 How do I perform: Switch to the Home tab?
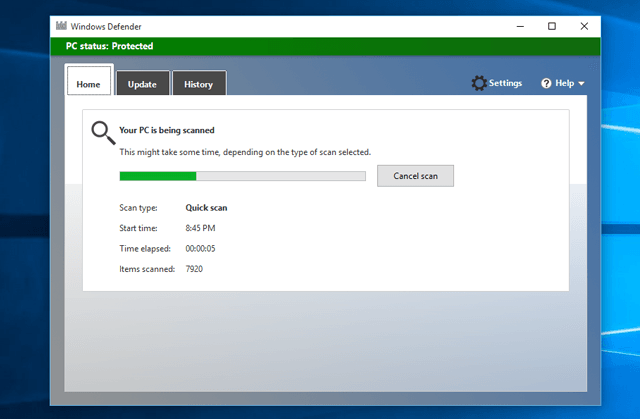click(89, 80)
